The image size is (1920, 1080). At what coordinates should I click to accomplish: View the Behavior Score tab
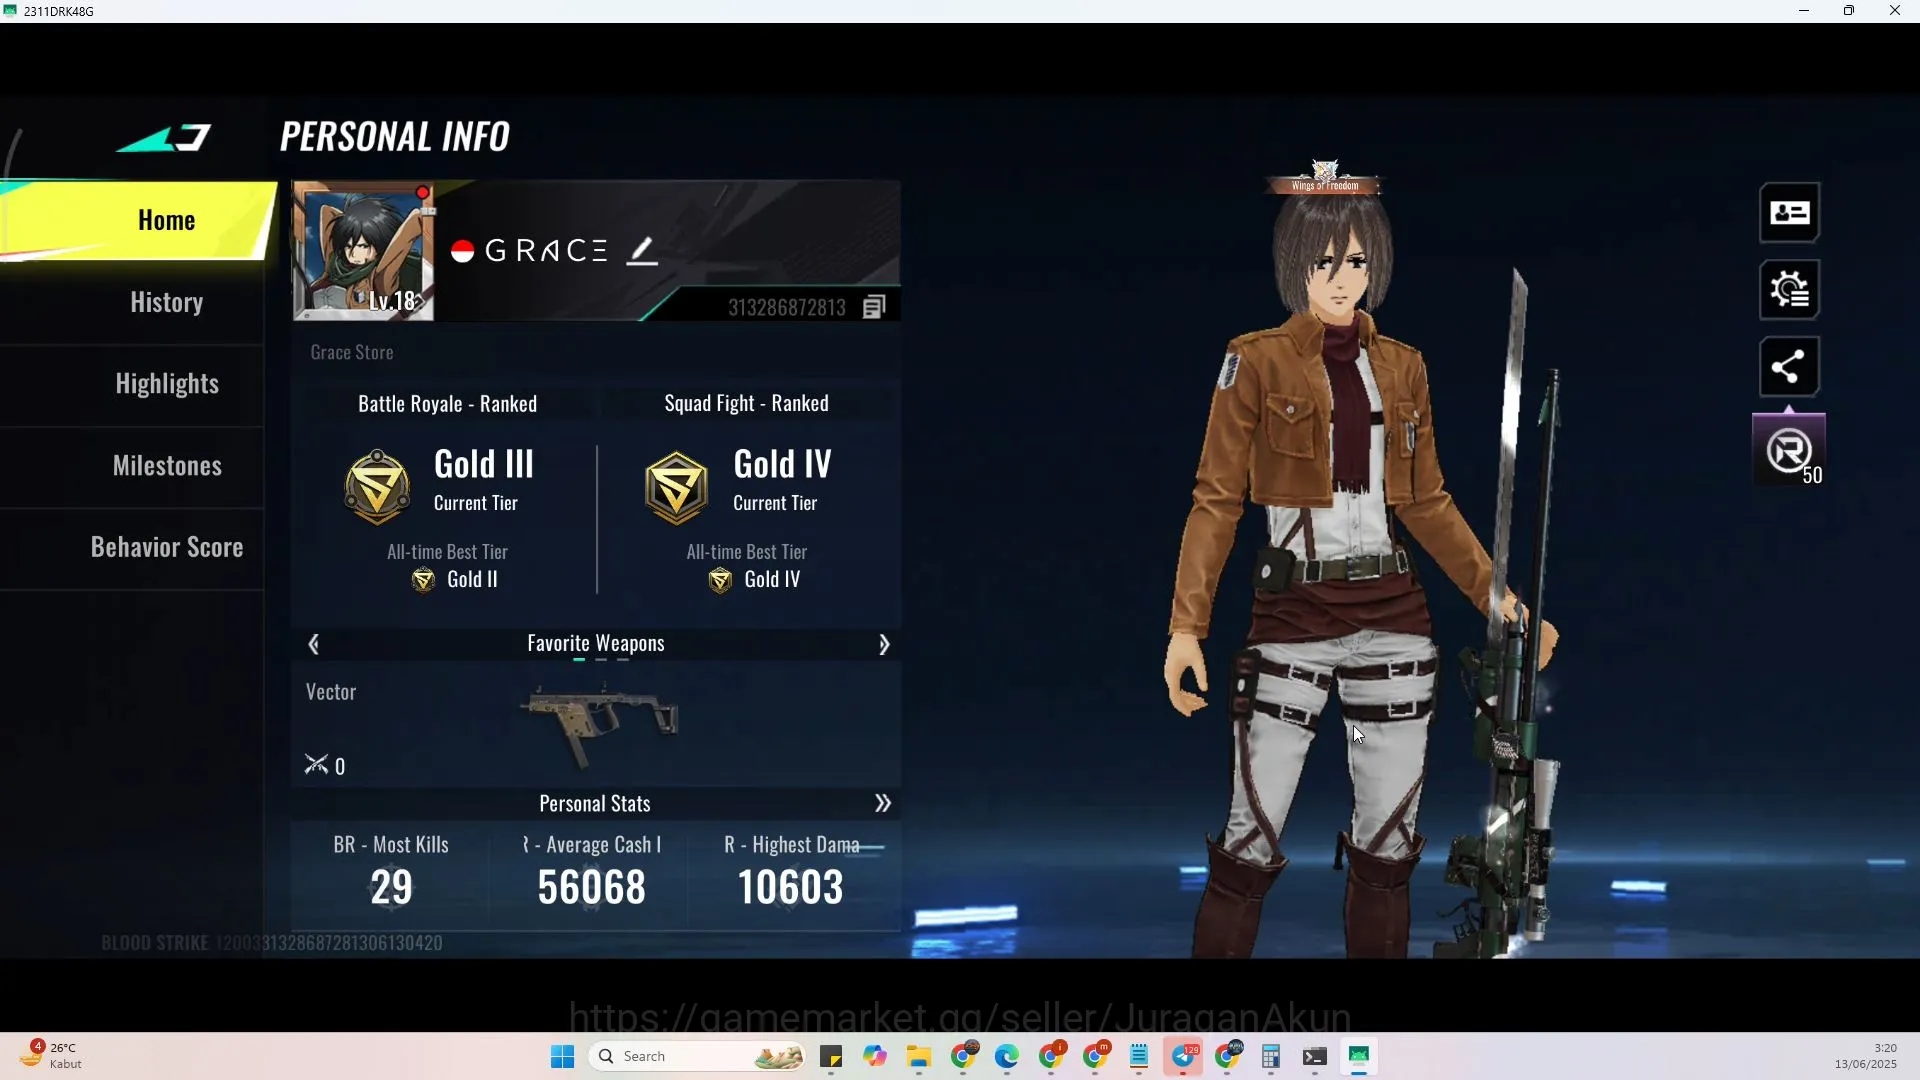click(166, 548)
